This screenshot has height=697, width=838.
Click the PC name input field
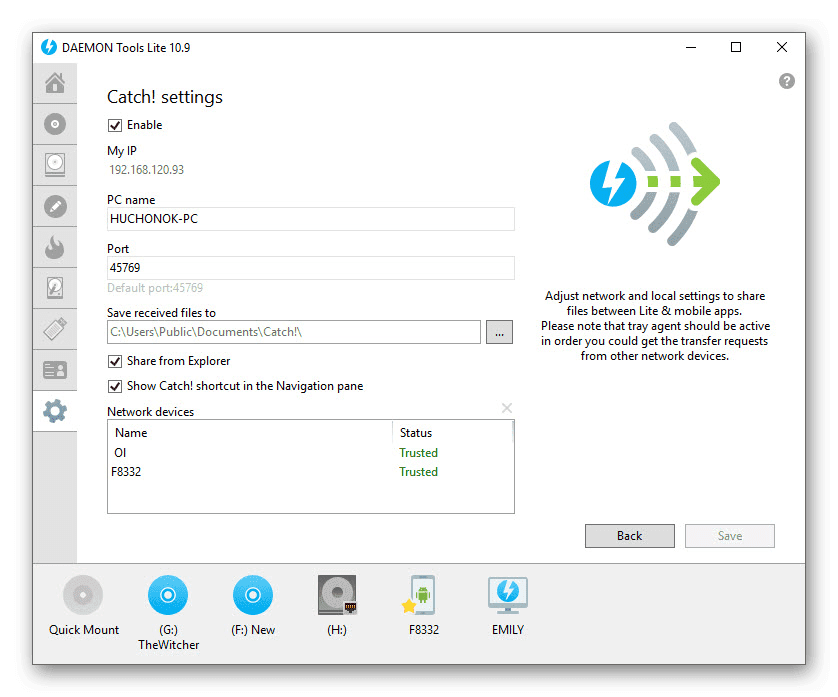(x=311, y=219)
